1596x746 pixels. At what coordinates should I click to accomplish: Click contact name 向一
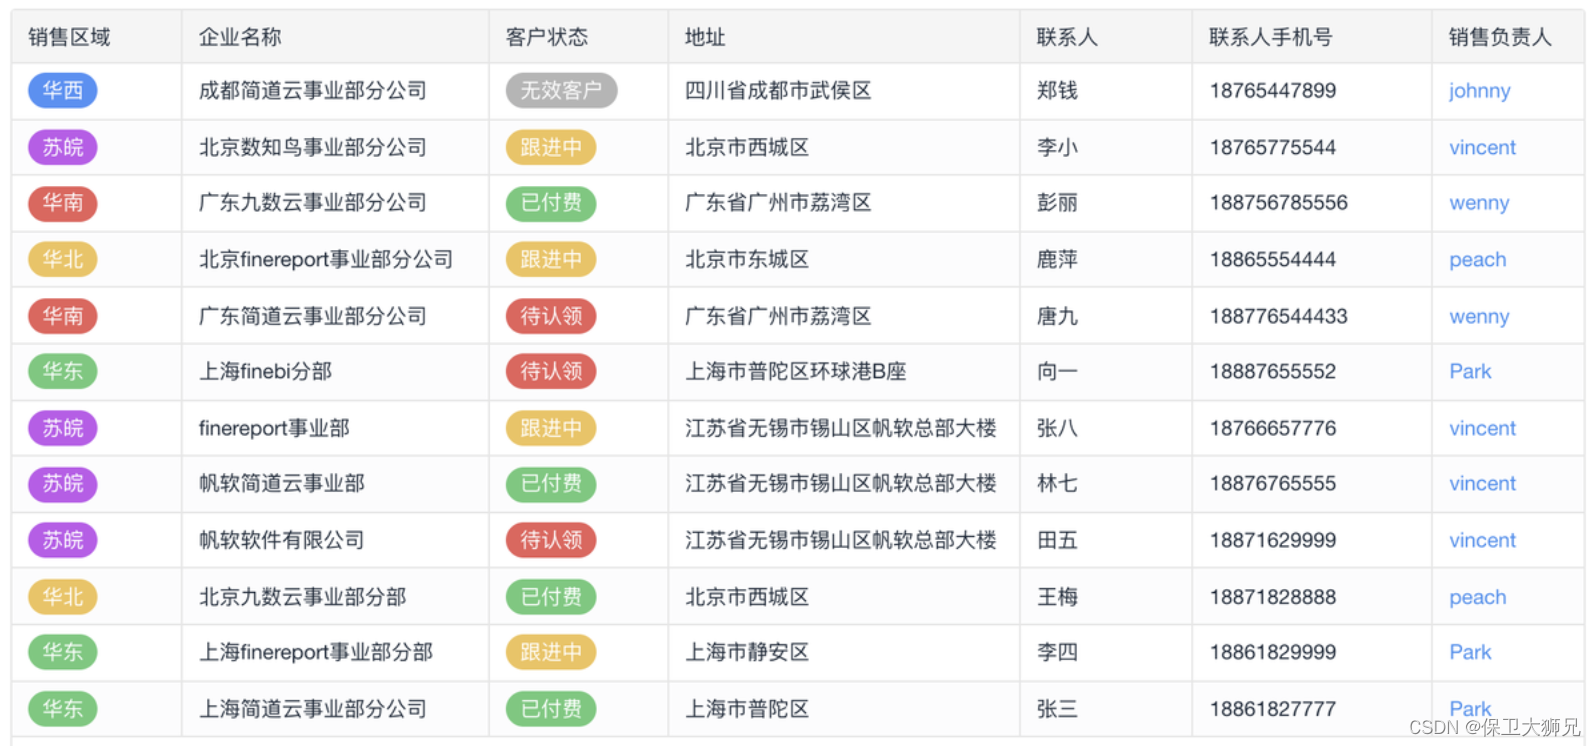1057,371
